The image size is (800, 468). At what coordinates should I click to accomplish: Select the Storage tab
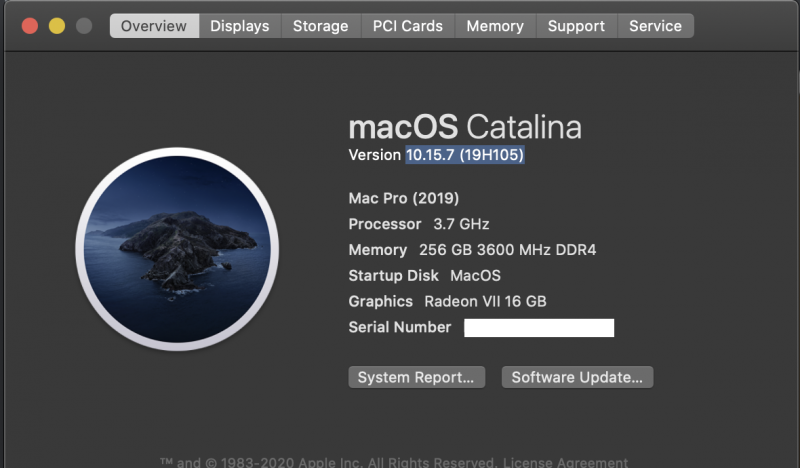pyautogui.click(x=320, y=26)
